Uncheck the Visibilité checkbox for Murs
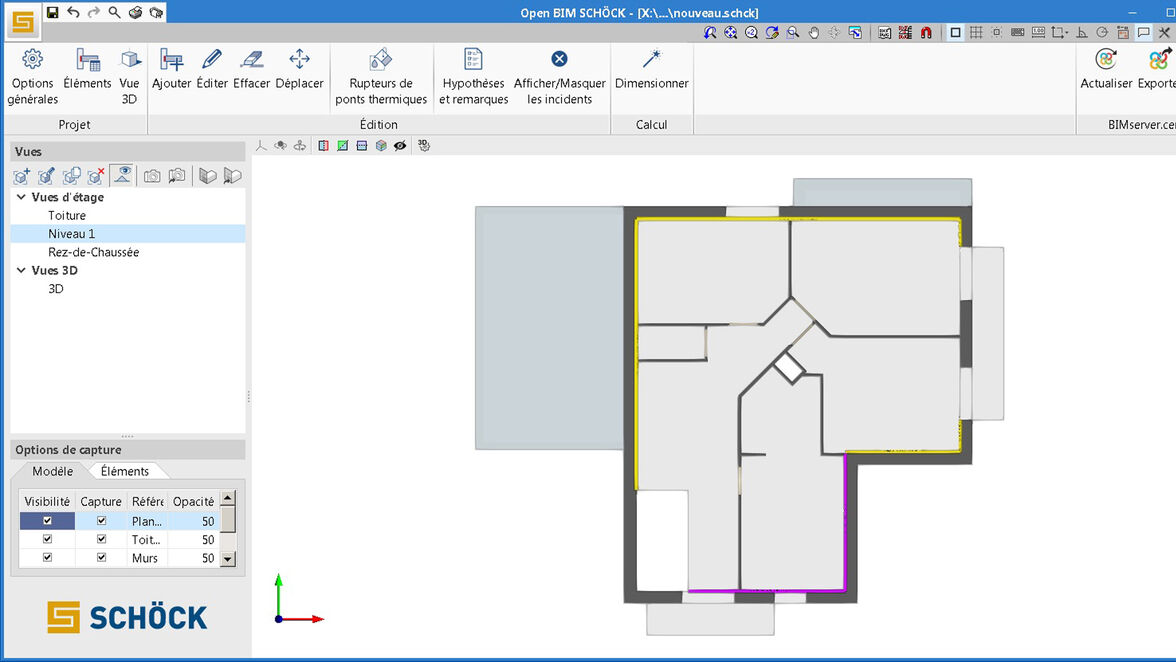Viewport: 1176px width, 662px height. click(x=46, y=557)
